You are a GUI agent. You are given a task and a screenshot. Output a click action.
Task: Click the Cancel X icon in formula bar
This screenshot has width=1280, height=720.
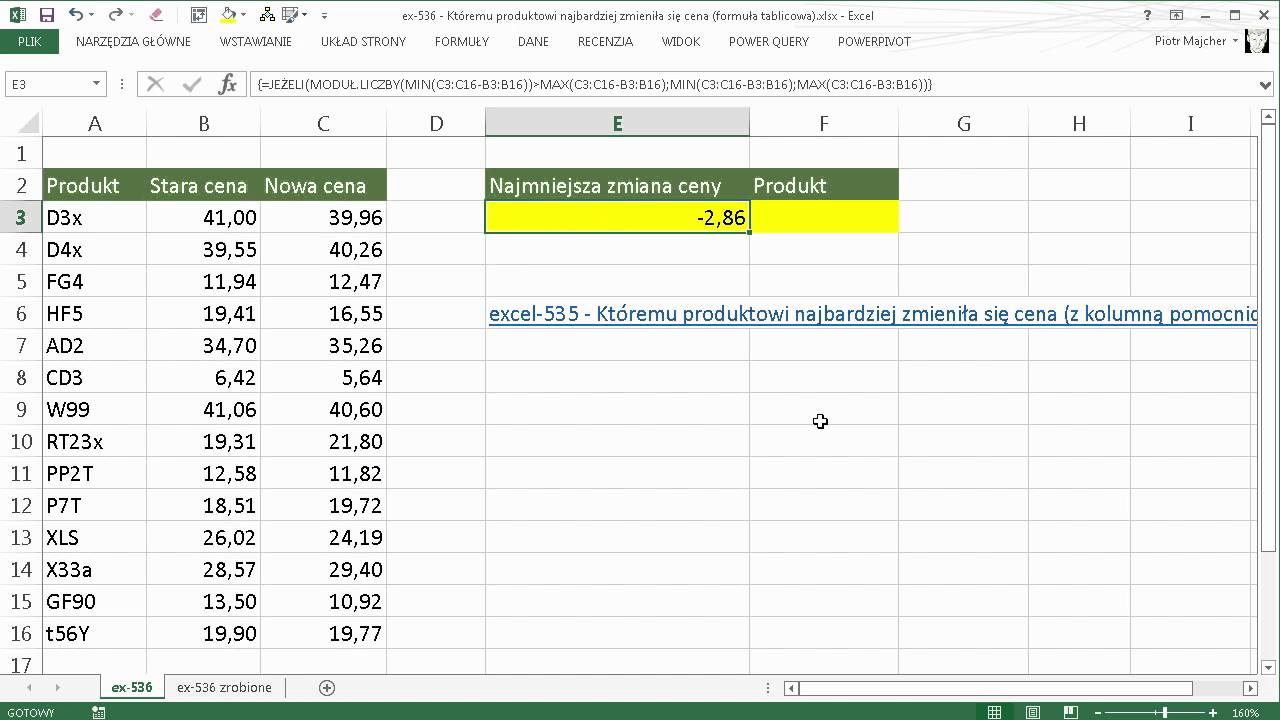(x=155, y=84)
